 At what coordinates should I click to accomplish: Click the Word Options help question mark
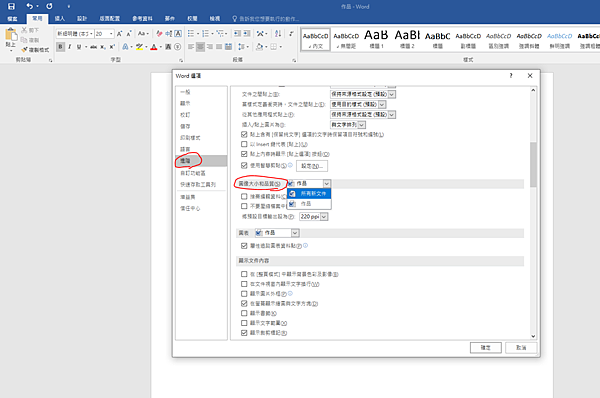point(511,75)
